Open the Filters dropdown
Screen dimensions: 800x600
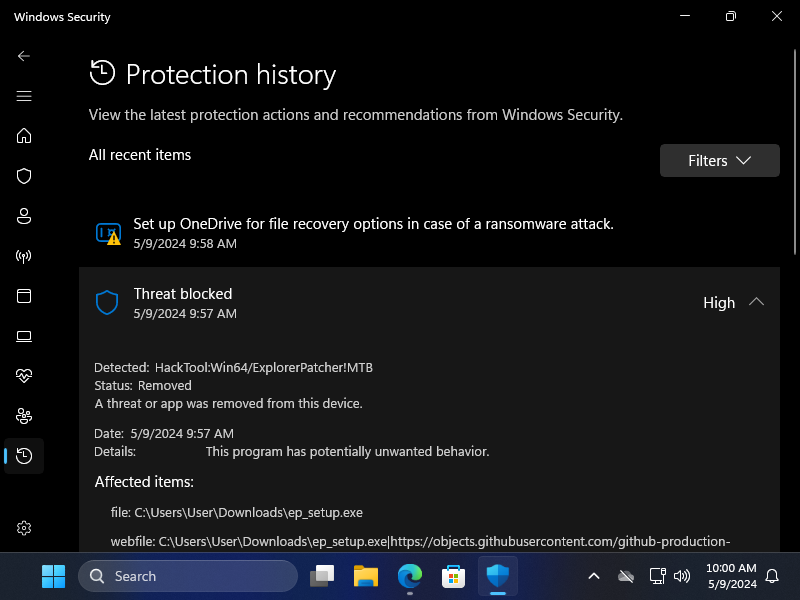point(719,161)
